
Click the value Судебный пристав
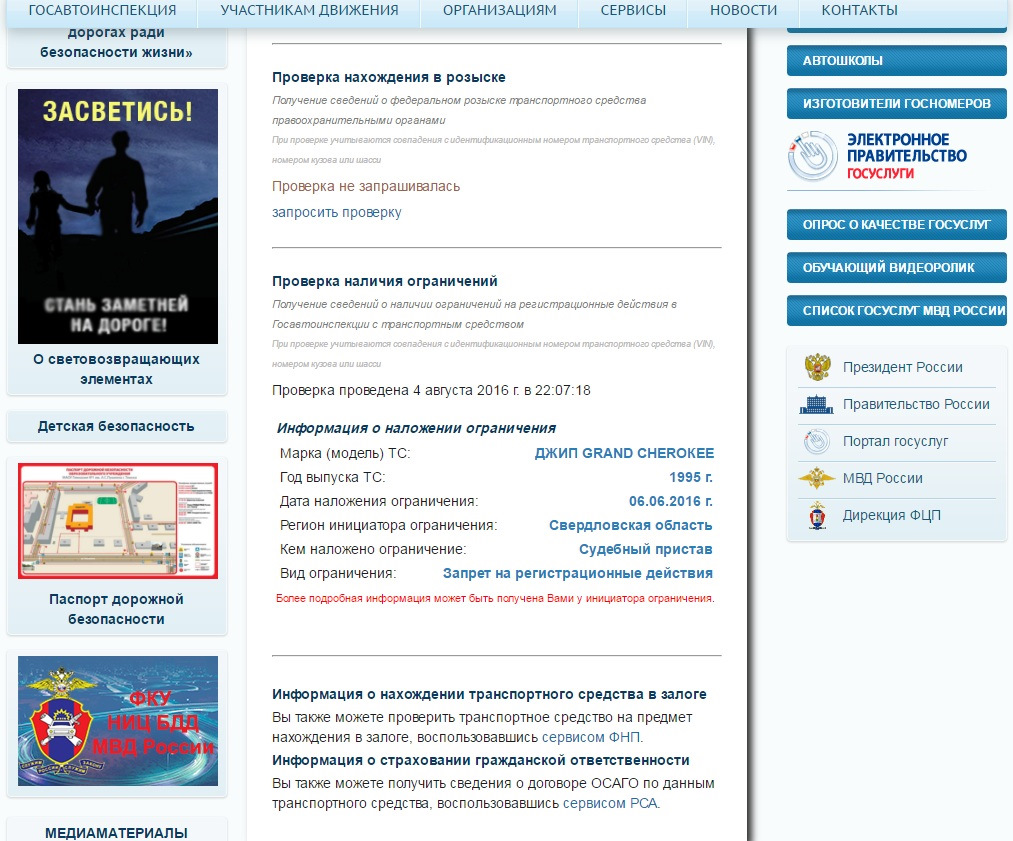click(645, 549)
